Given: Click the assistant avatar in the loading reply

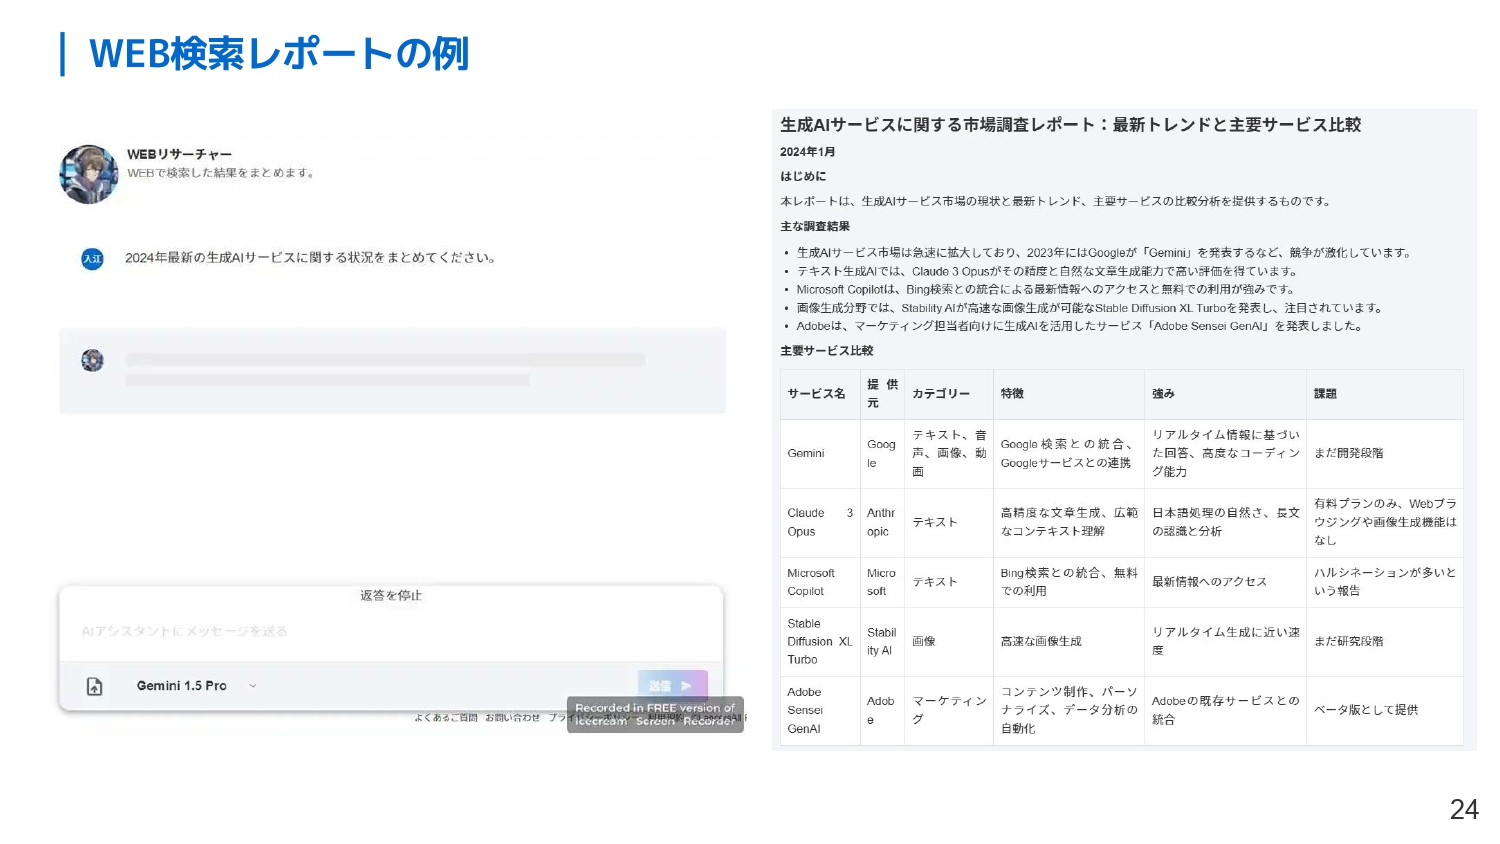Looking at the screenshot, I should point(92,360).
